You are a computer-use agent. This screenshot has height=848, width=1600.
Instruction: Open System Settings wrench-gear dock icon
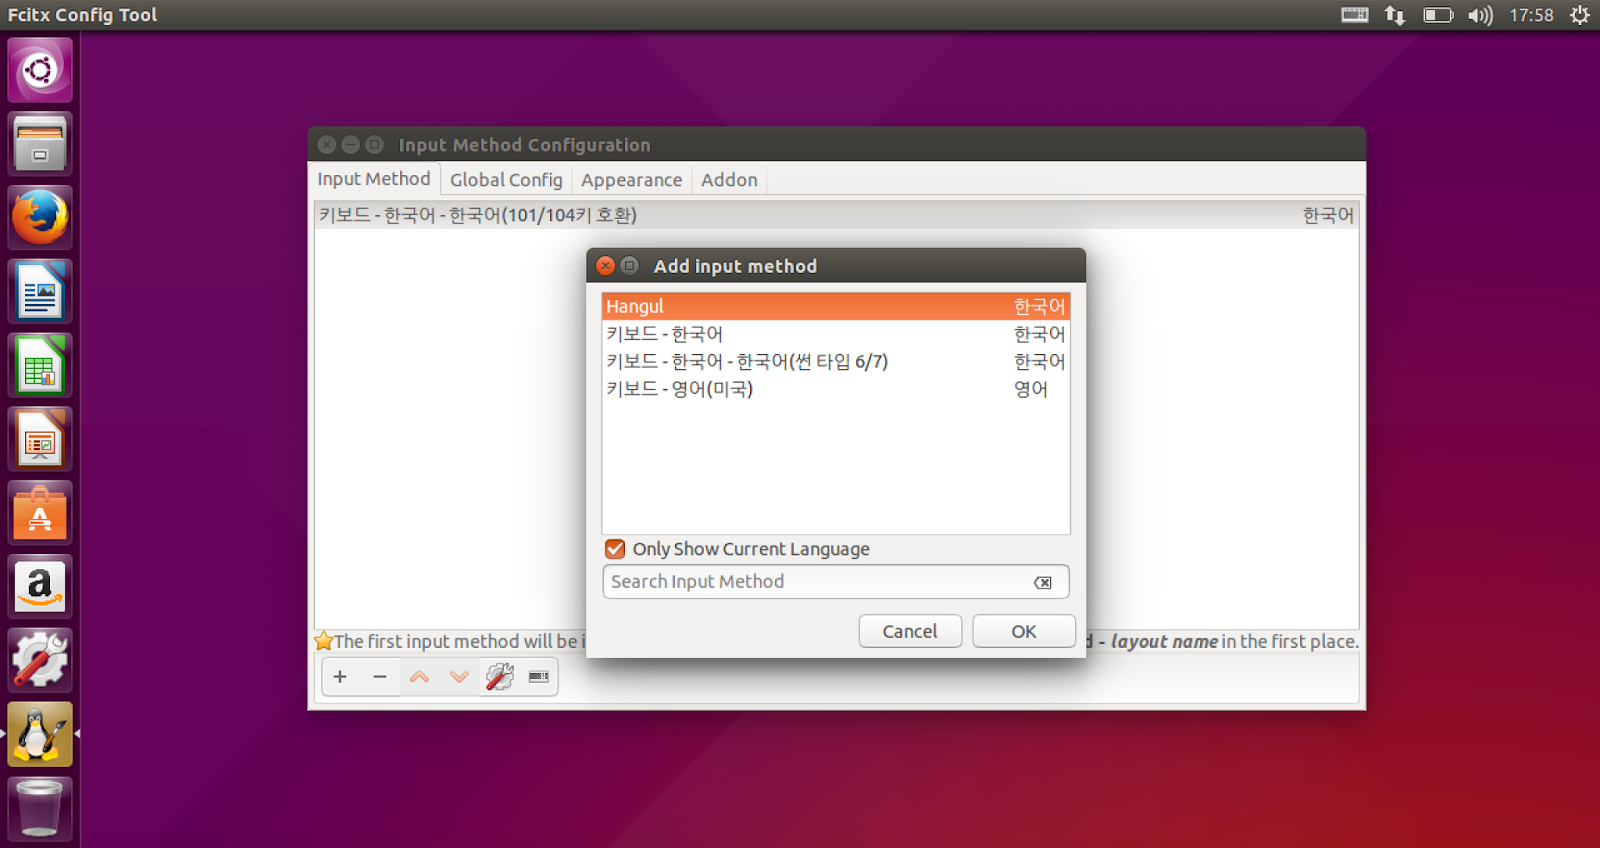pyautogui.click(x=40, y=661)
